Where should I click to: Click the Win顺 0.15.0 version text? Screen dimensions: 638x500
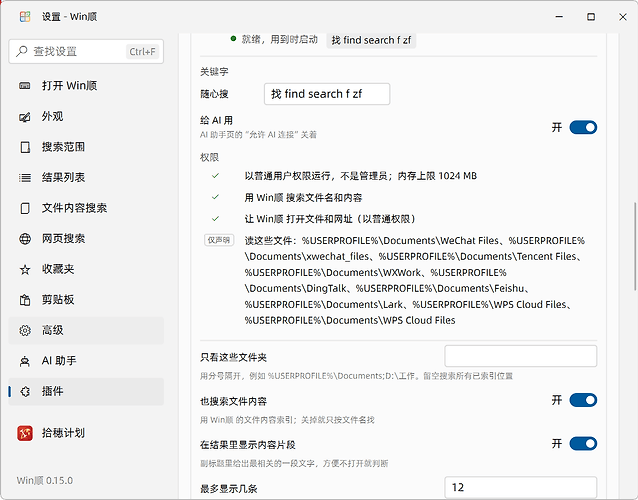(x=45, y=480)
